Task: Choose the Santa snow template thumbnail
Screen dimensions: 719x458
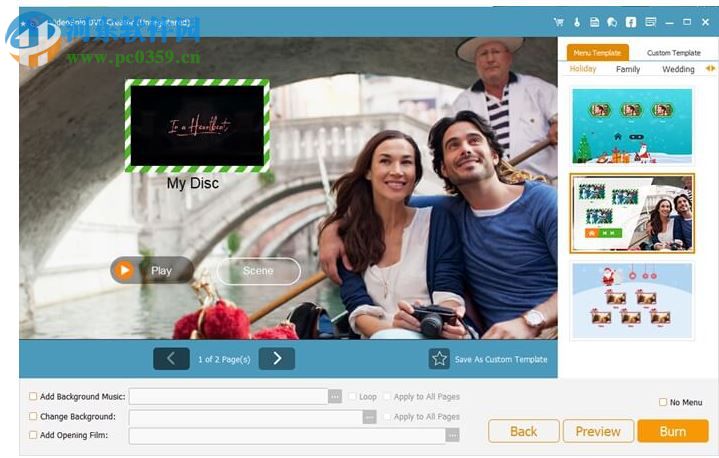Action: tap(632, 300)
